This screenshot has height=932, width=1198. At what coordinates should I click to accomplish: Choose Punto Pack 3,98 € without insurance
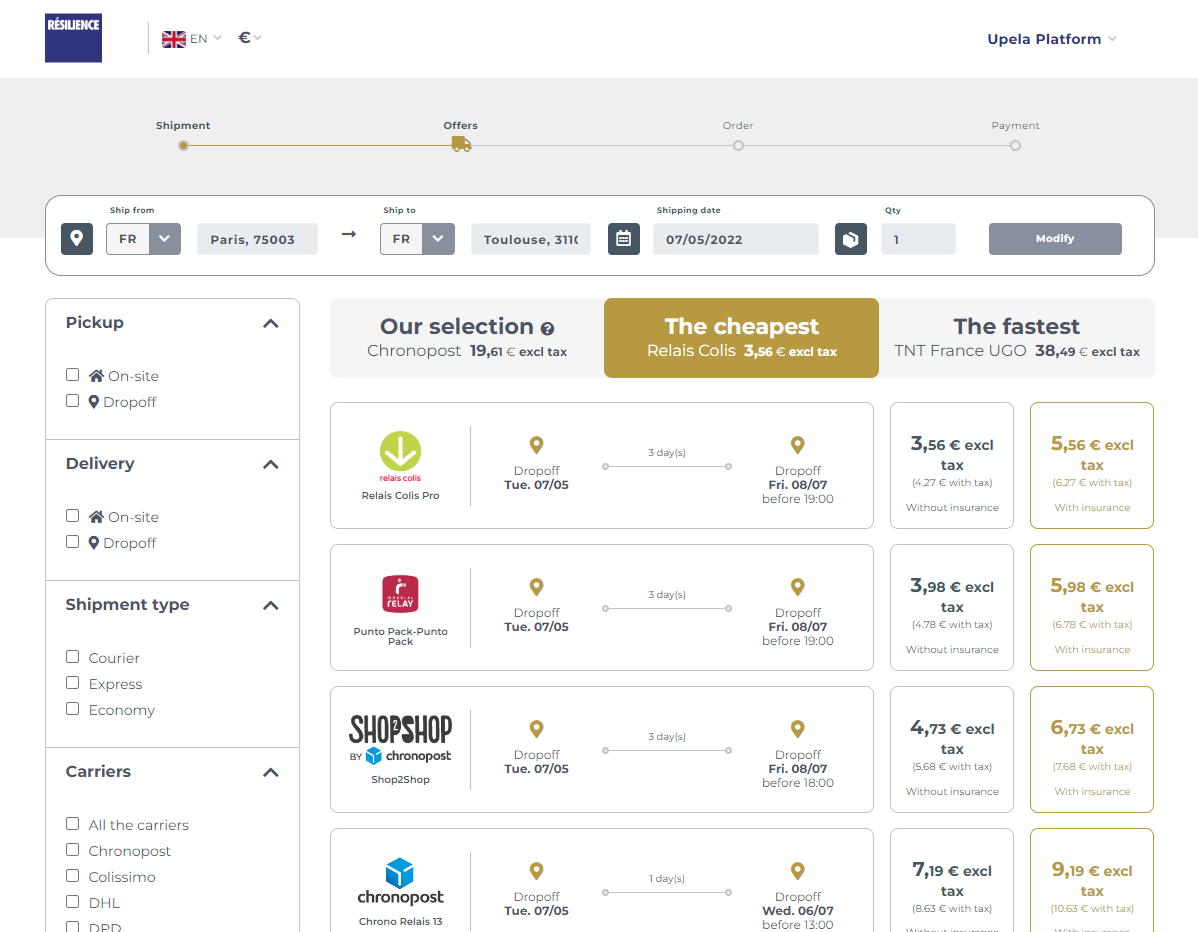(x=952, y=608)
